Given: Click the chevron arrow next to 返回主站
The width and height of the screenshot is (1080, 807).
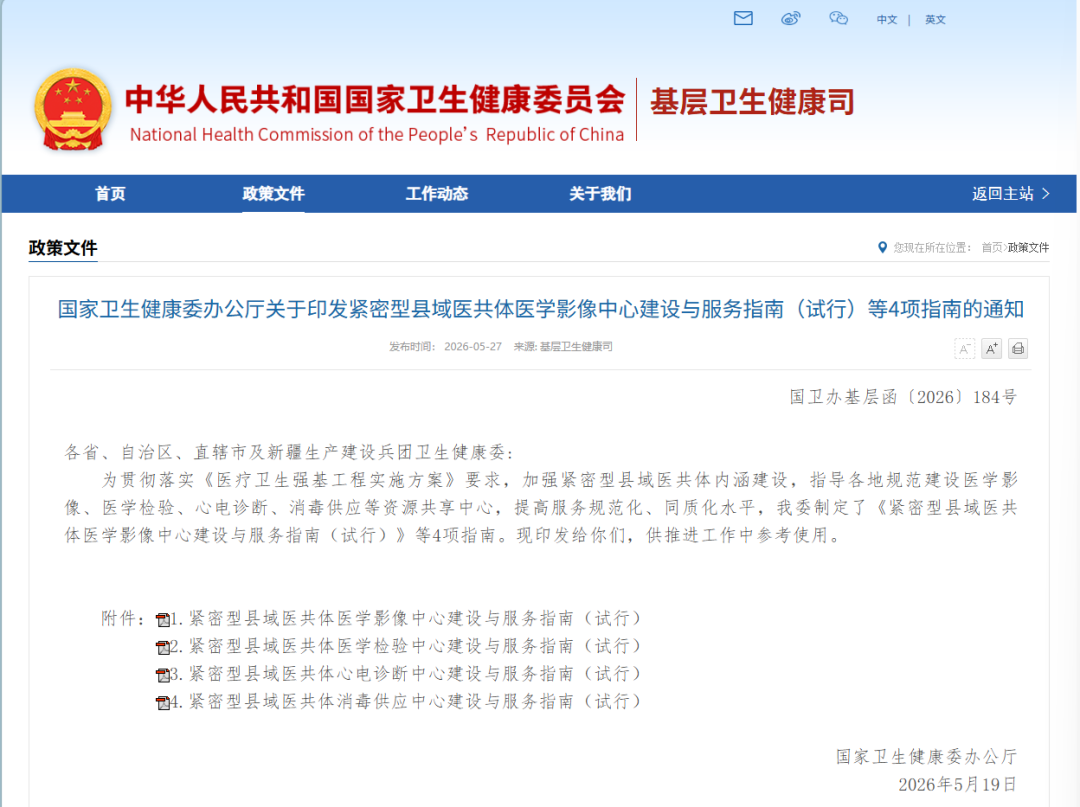Looking at the screenshot, I should 1046,193.
